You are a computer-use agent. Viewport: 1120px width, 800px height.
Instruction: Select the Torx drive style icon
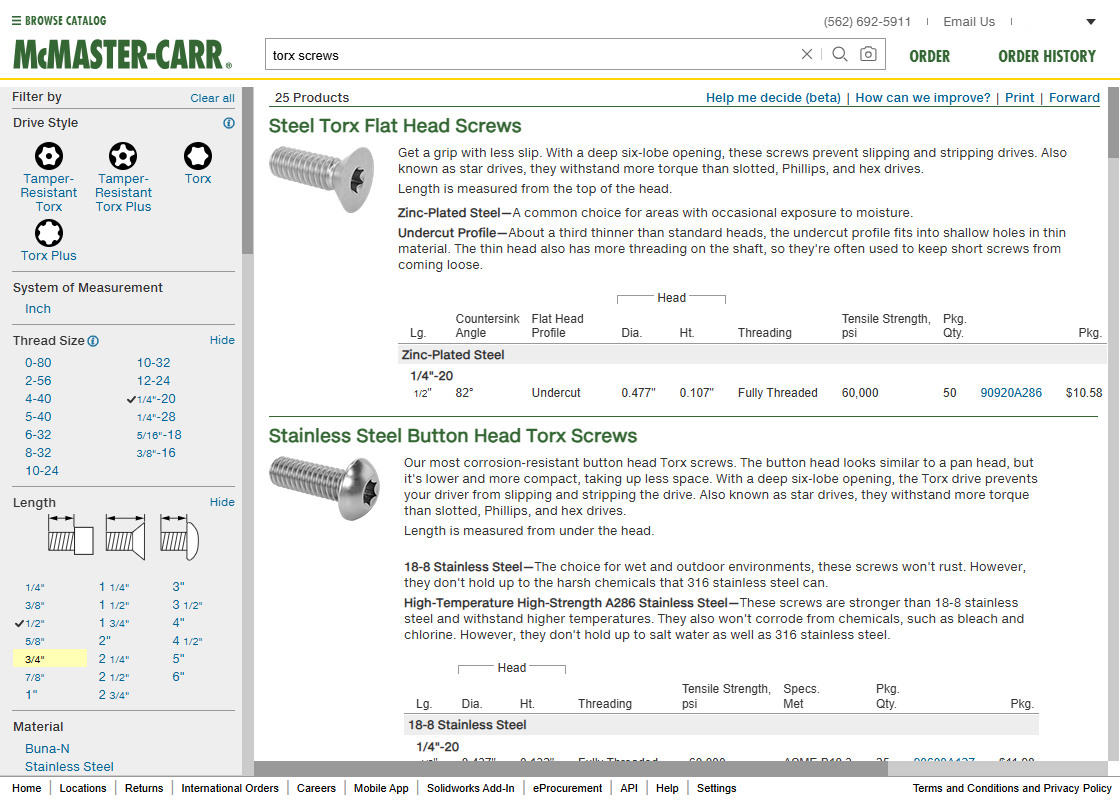(198, 156)
